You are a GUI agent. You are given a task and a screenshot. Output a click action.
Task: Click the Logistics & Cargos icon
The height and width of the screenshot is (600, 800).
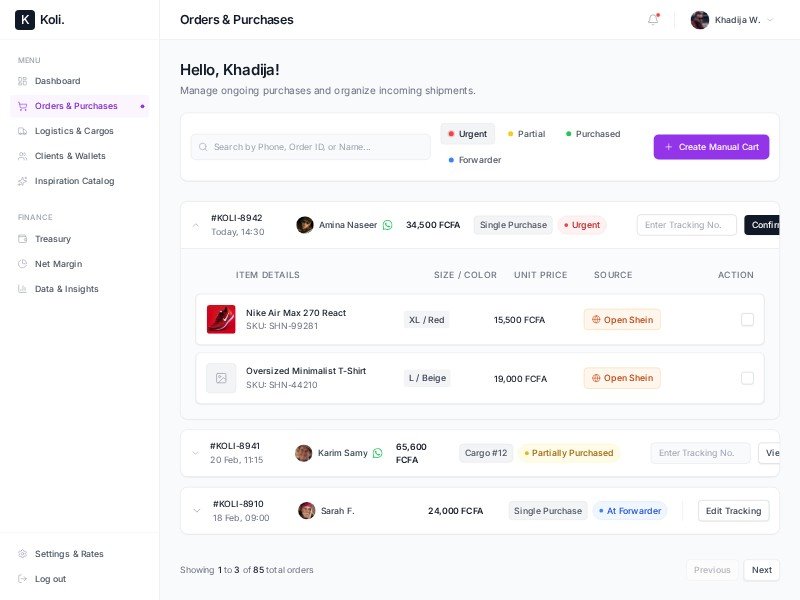pyautogui.click(x=23, y=131)
